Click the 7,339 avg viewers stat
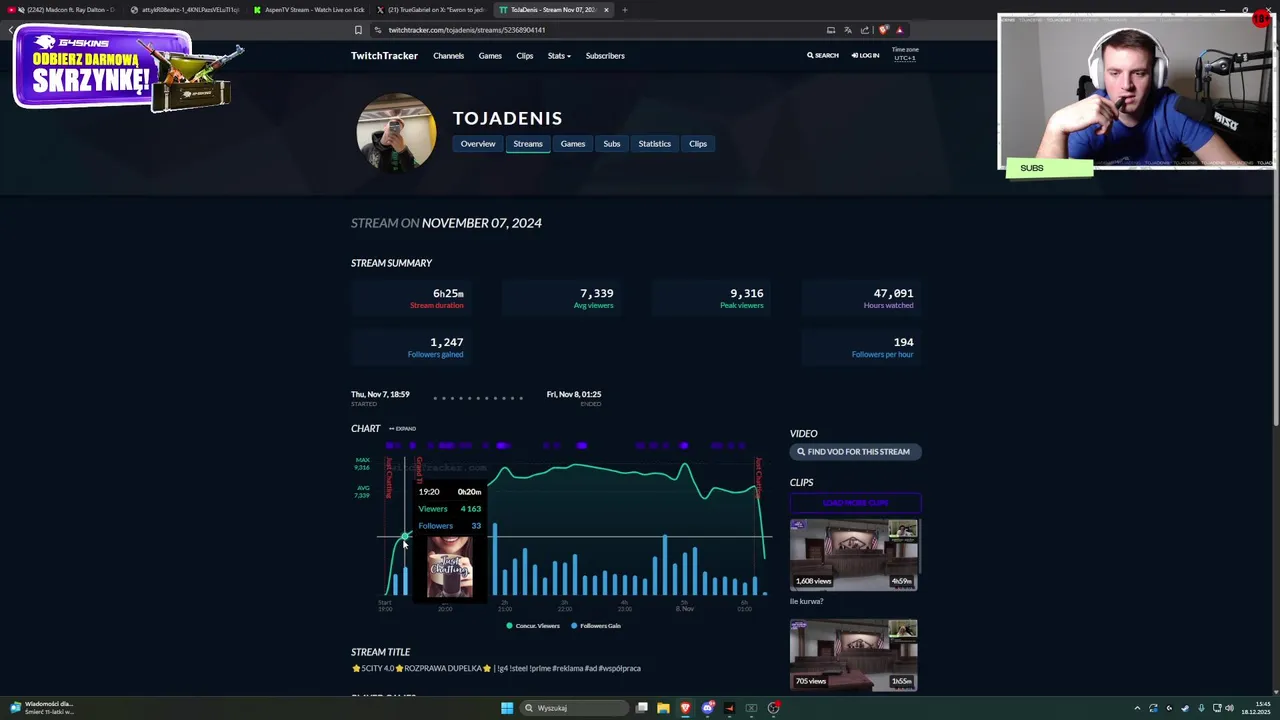Image resolution: width=1280 pixels, height=720 pixels. point(597,294)
